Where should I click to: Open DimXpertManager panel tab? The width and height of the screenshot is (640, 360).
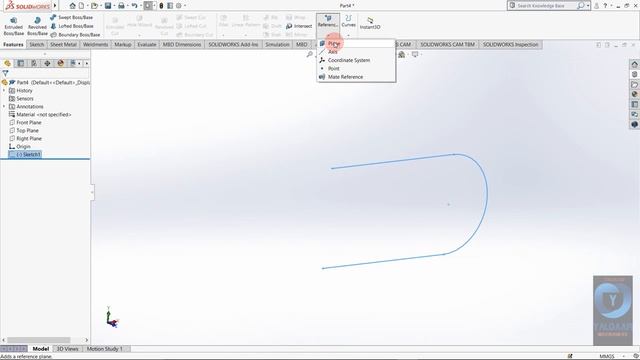pos(47,63)
